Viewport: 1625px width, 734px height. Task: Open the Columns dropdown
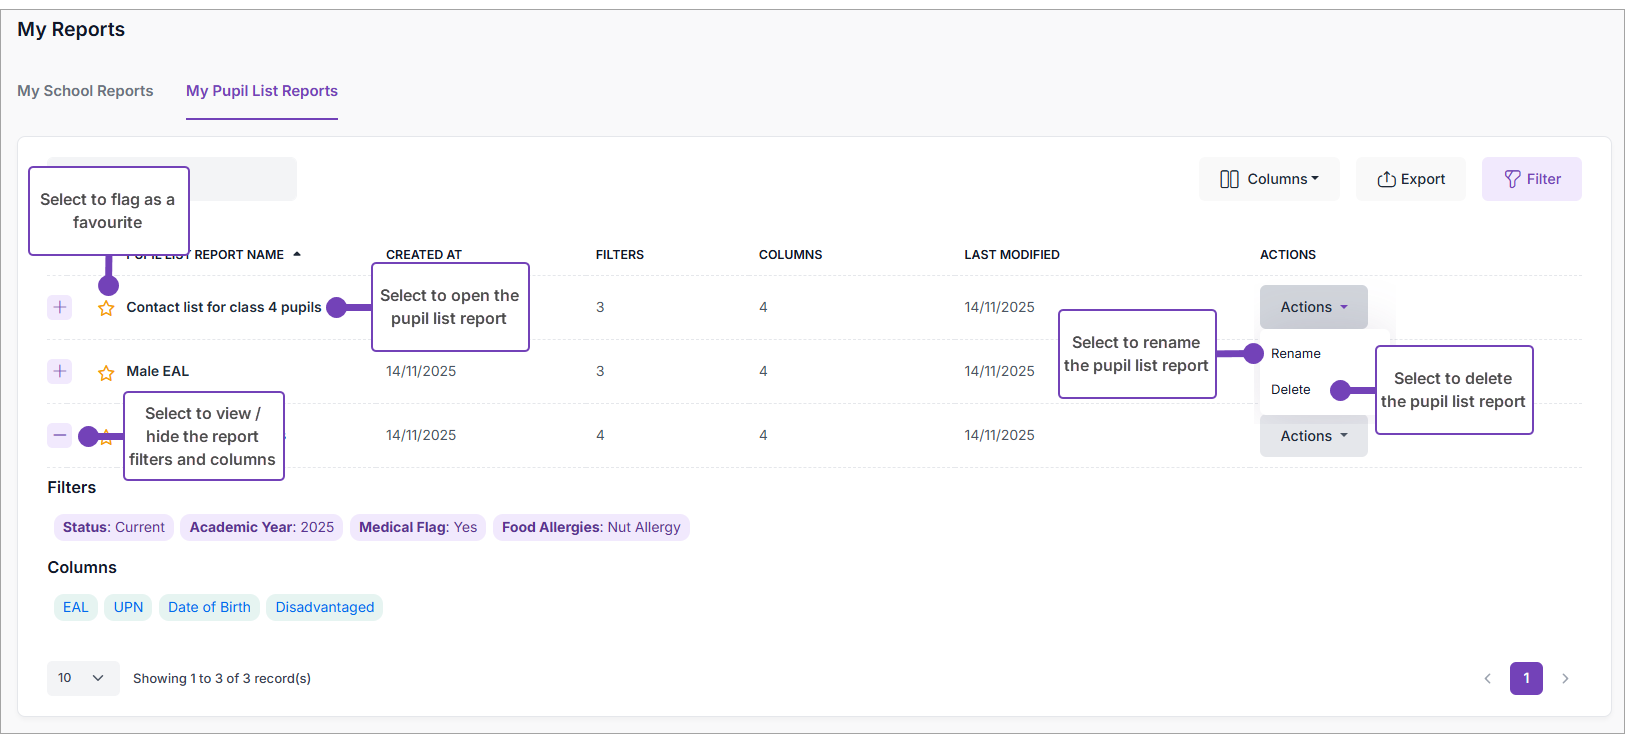pos(1268,179)
